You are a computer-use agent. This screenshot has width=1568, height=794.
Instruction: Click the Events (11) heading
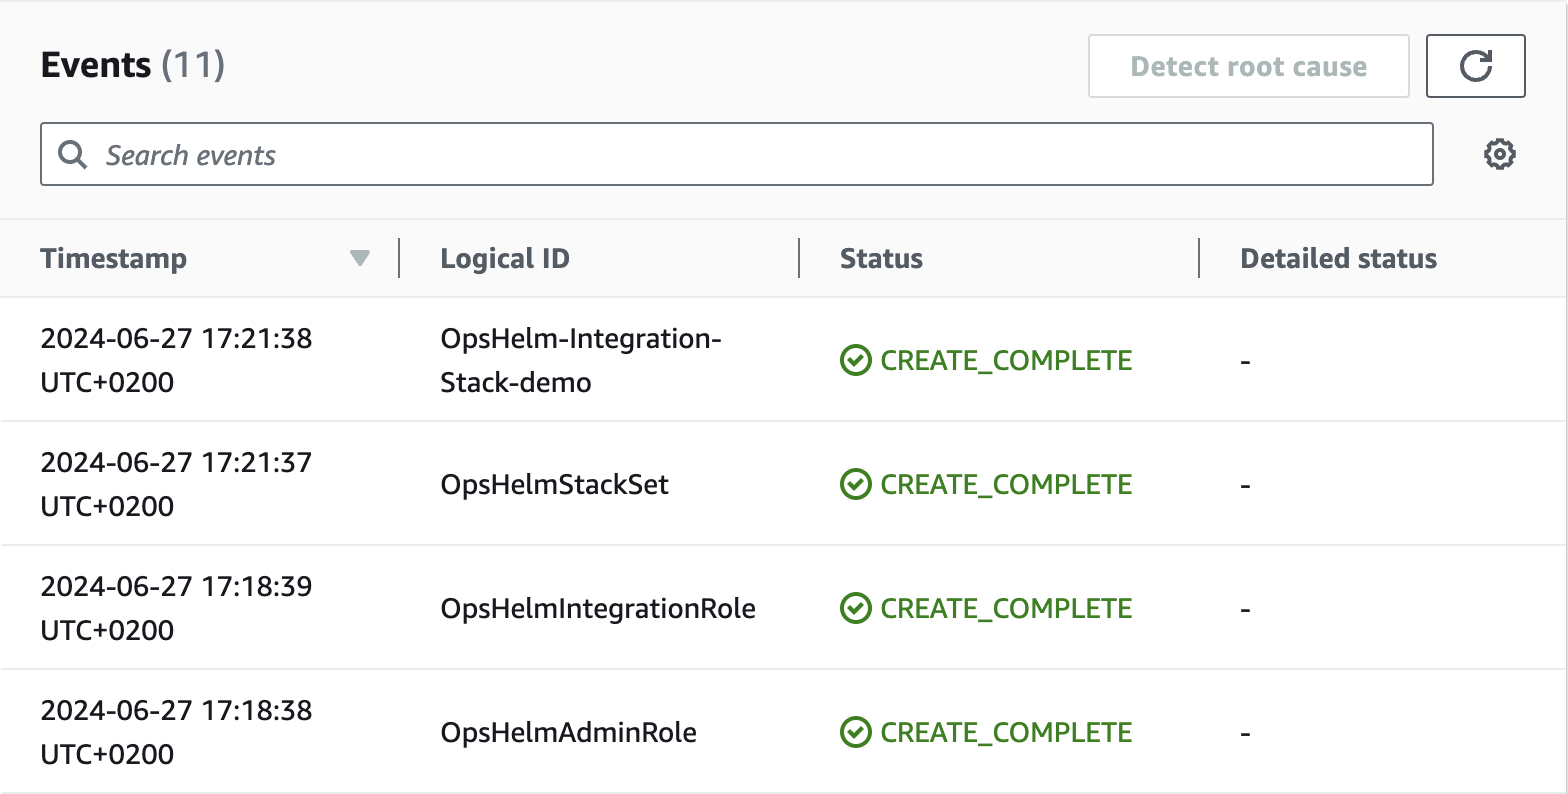point(133,65)
